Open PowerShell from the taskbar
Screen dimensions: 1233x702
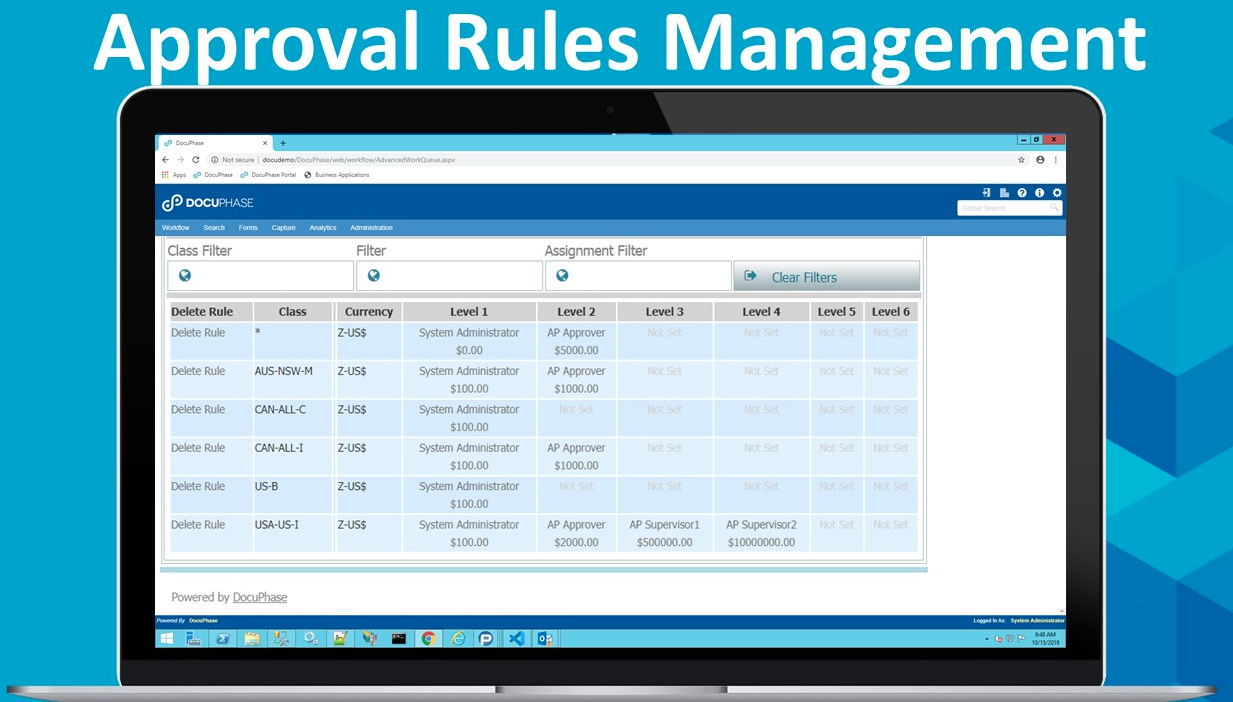223,638
